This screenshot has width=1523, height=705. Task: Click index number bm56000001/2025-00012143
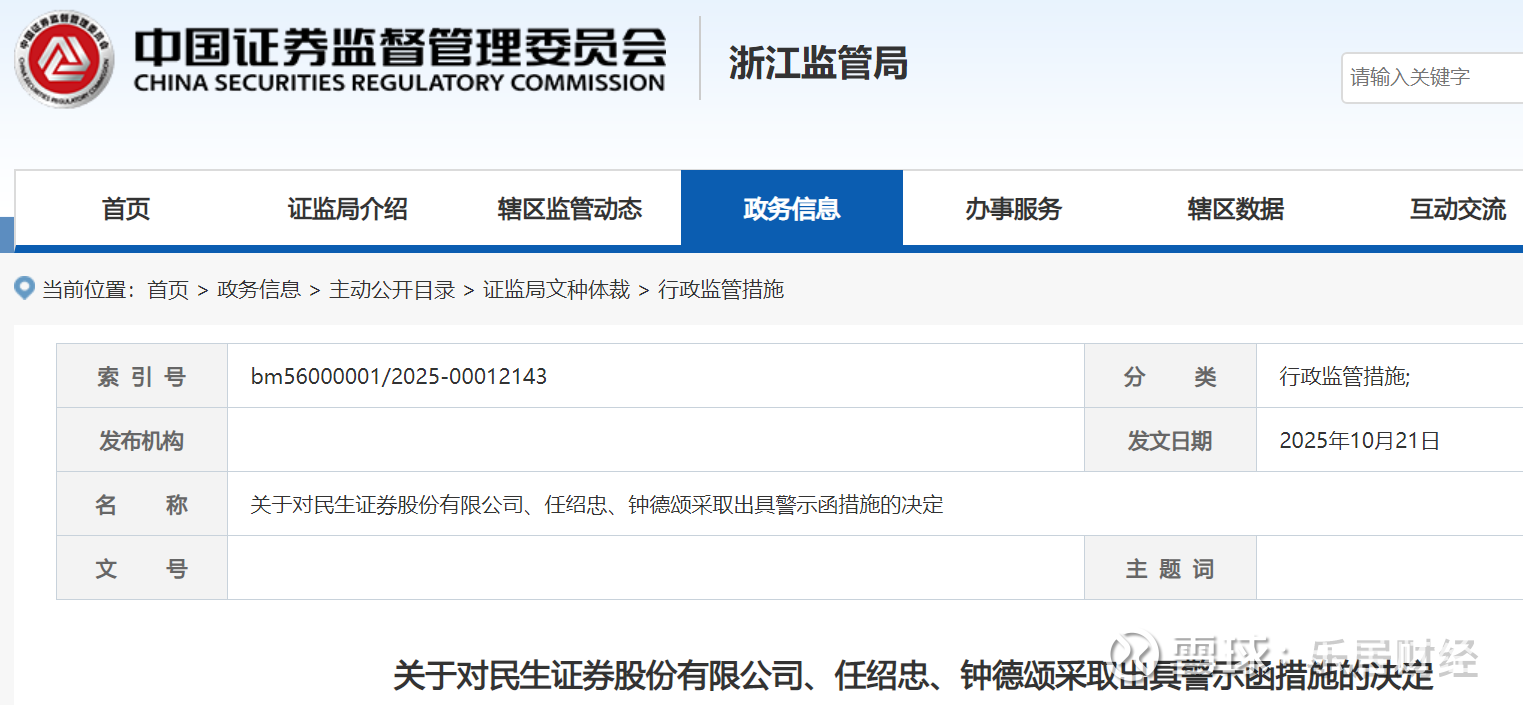point(399,377)
